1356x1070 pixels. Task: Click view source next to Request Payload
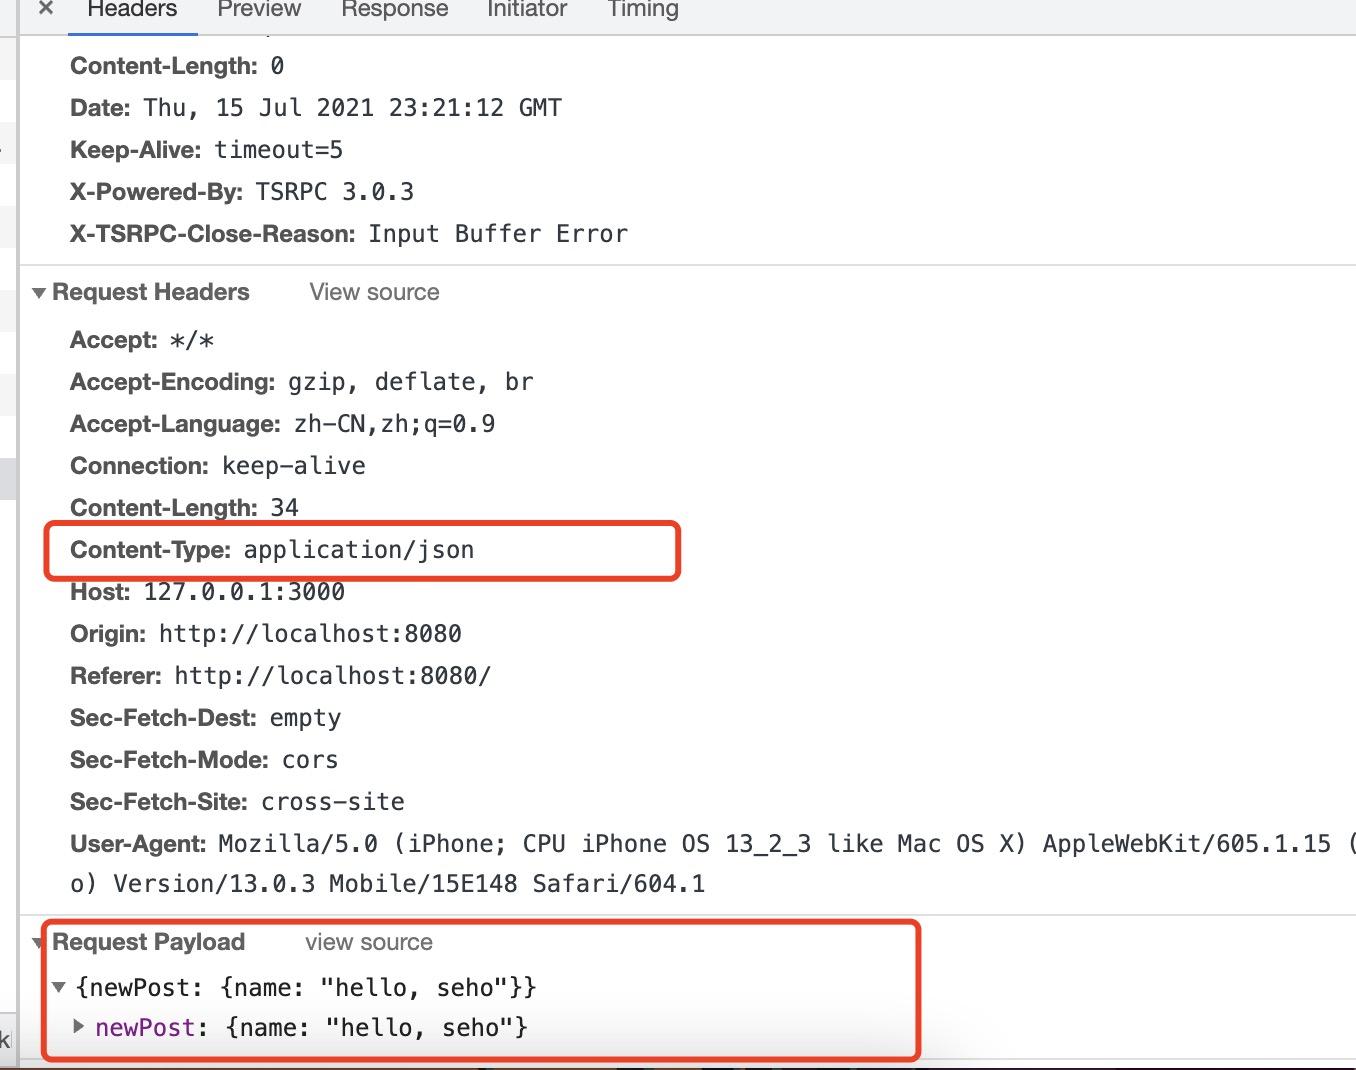click(369, 941)
